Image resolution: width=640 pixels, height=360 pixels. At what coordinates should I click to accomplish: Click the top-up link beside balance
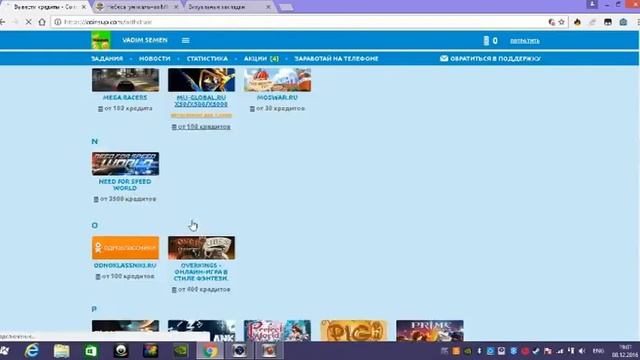(525, 41)
